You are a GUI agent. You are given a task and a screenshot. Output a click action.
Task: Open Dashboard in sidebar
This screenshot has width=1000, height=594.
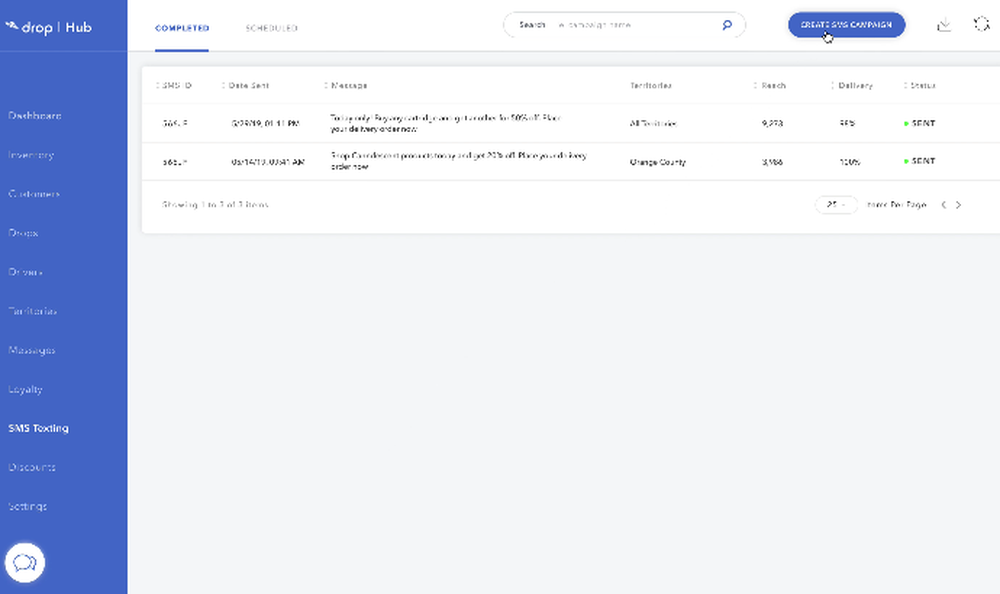(x=35, y=116)
